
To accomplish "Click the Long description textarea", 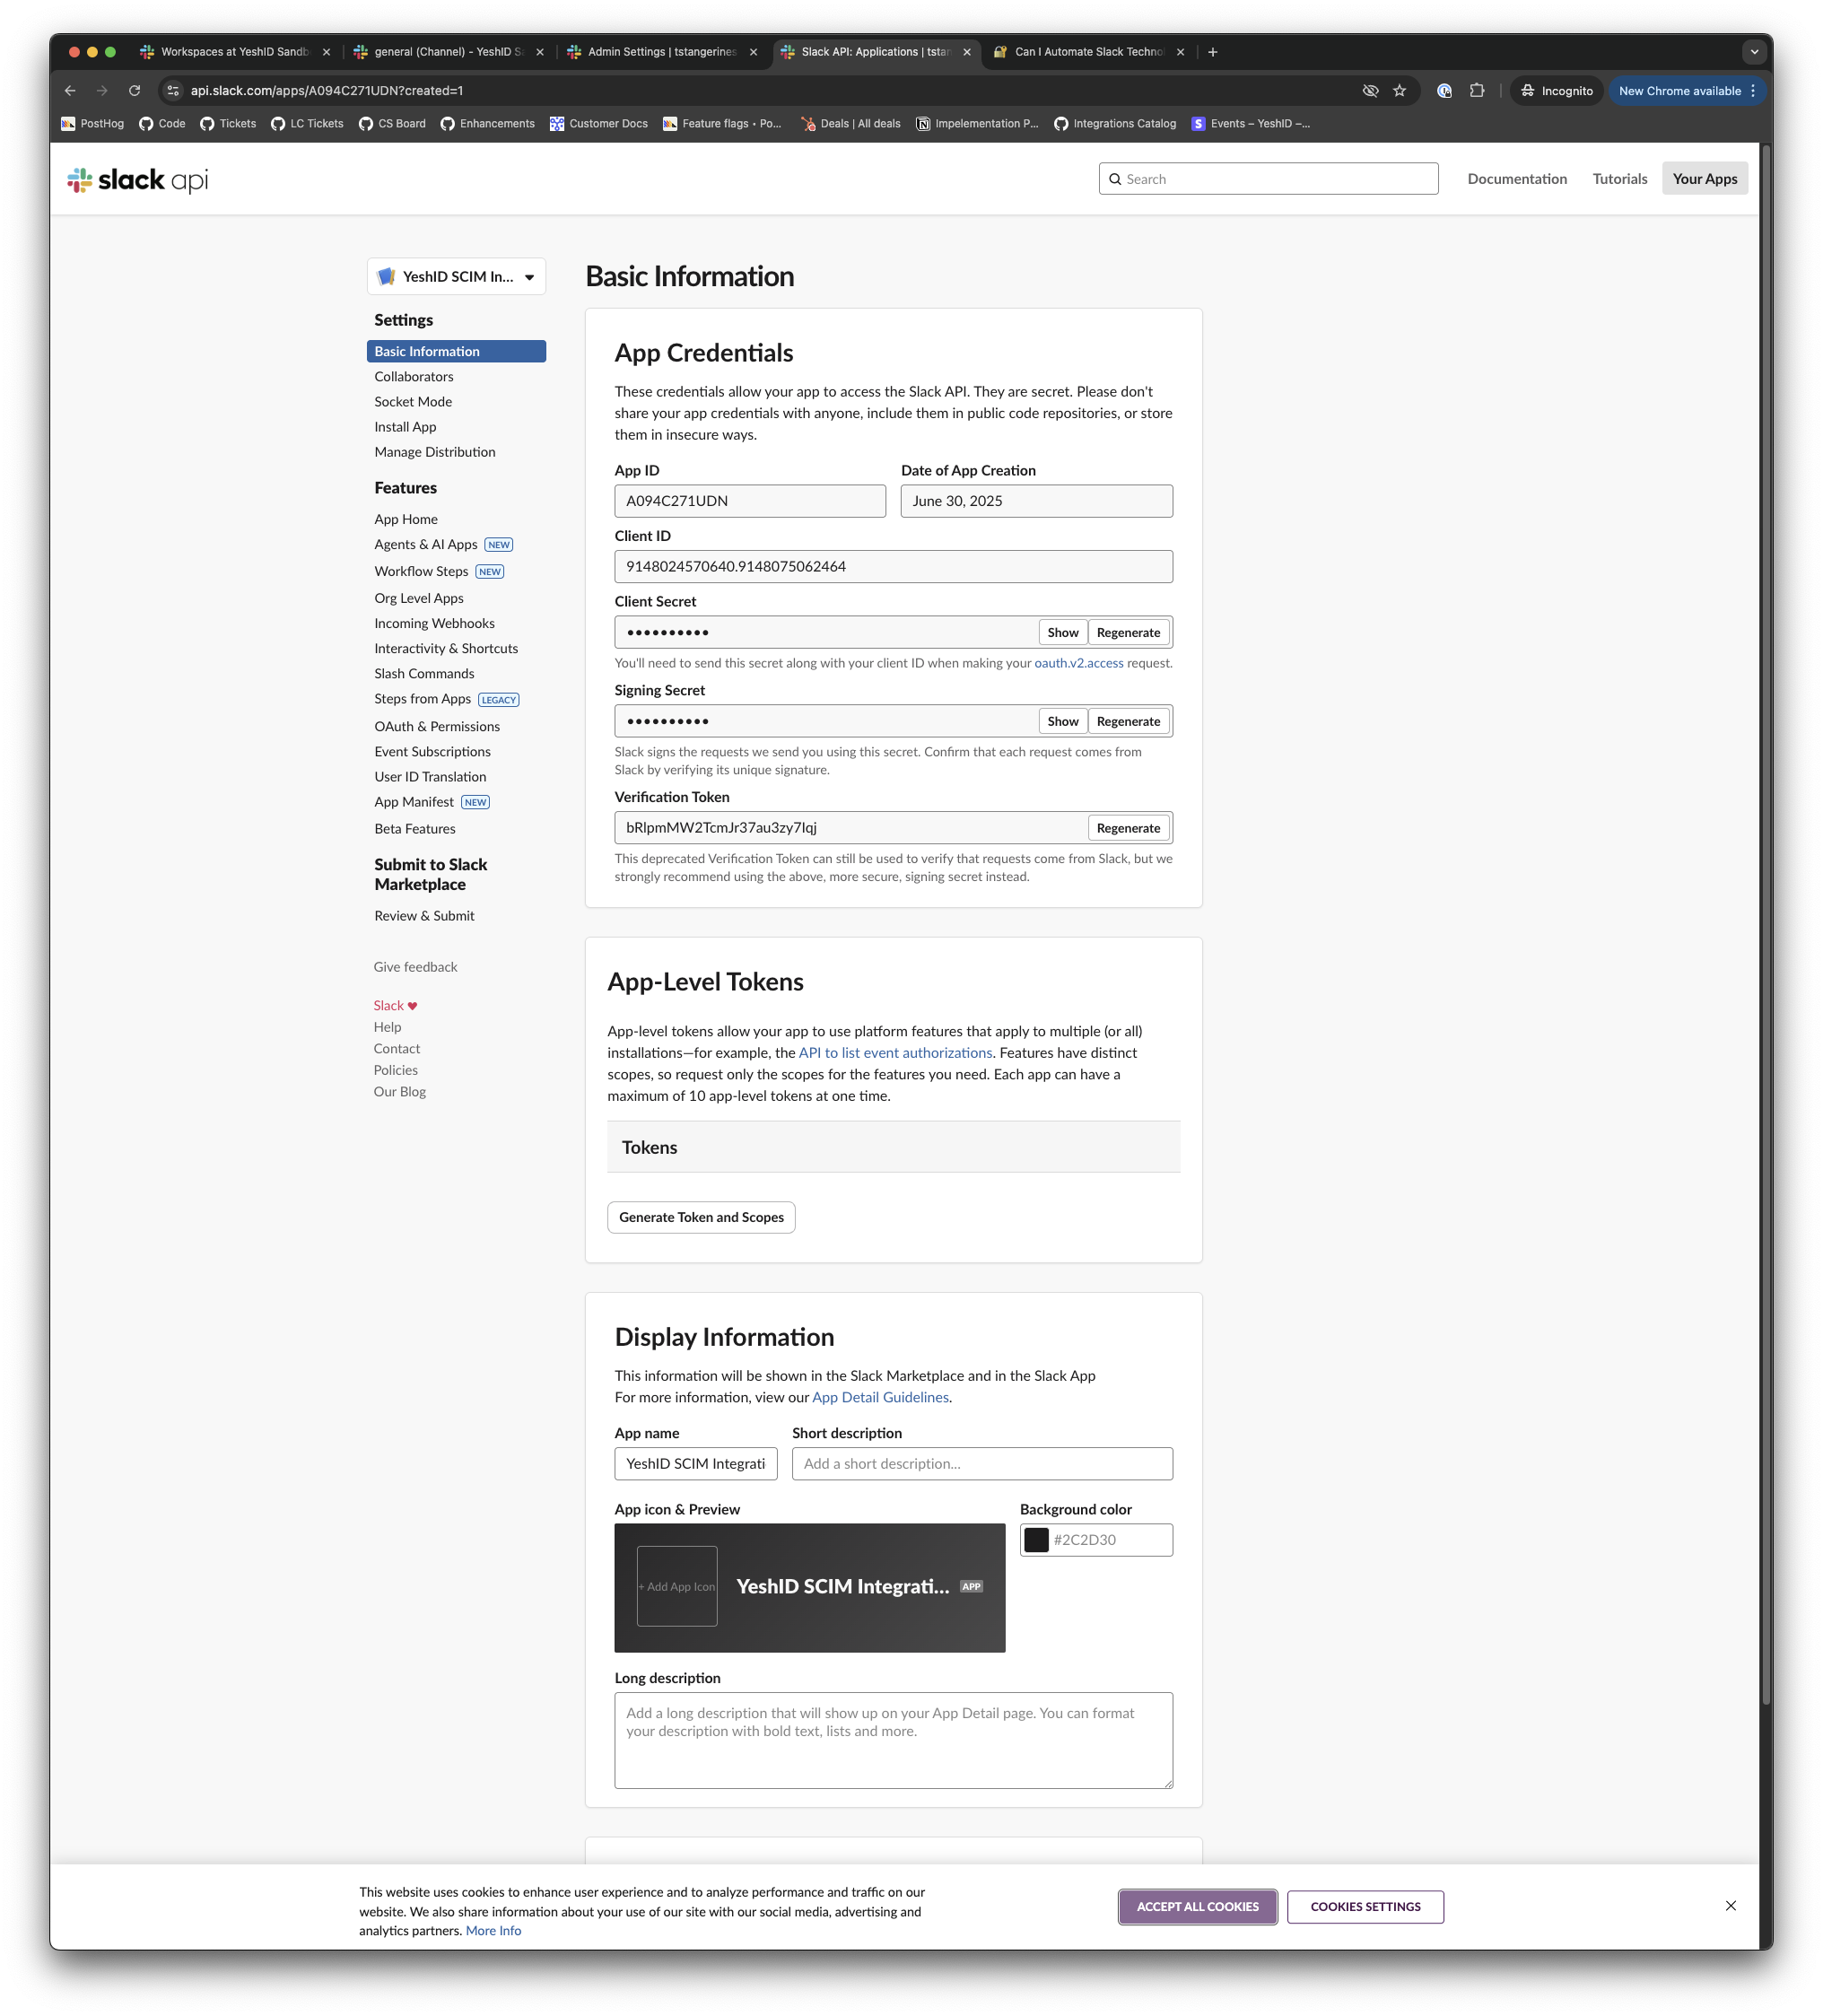I will [893, 1741].
